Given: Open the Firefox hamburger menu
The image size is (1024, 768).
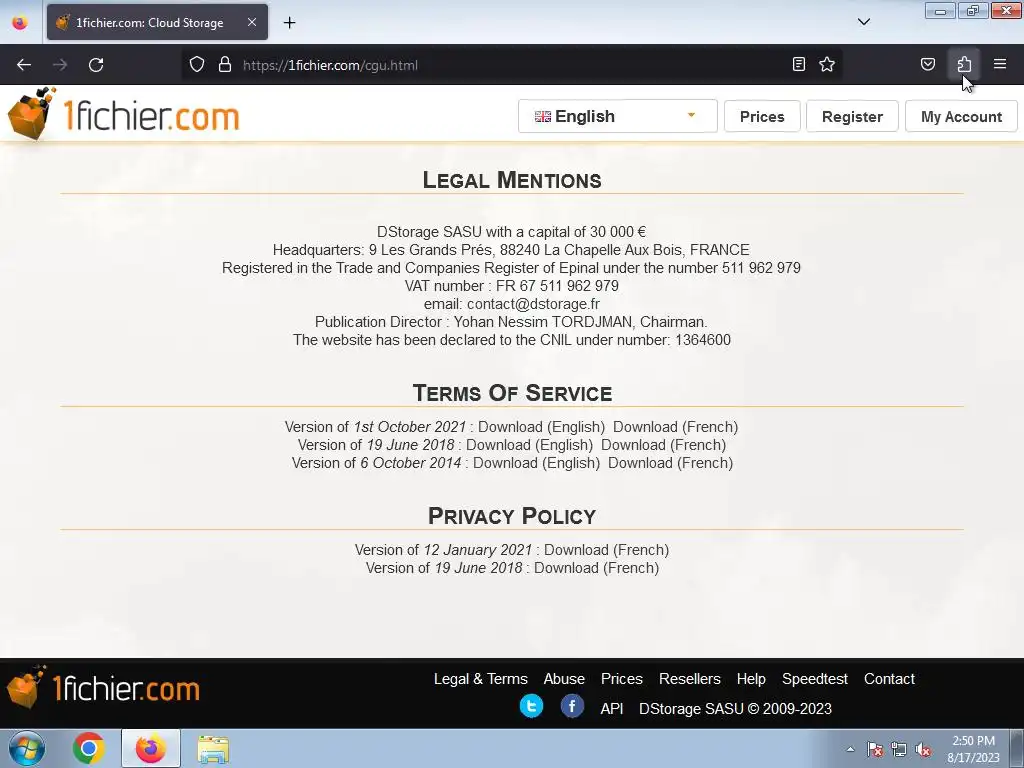Looking at the screenshot, I should click(x=1000, y=64).
